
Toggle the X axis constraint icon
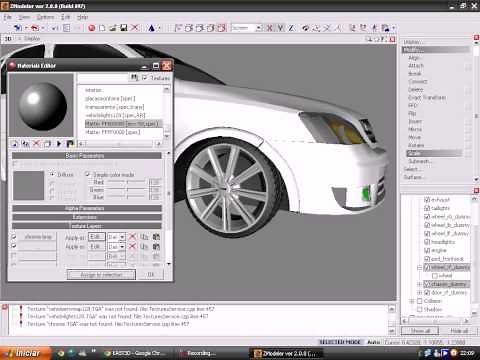click(x=269, y=28)
